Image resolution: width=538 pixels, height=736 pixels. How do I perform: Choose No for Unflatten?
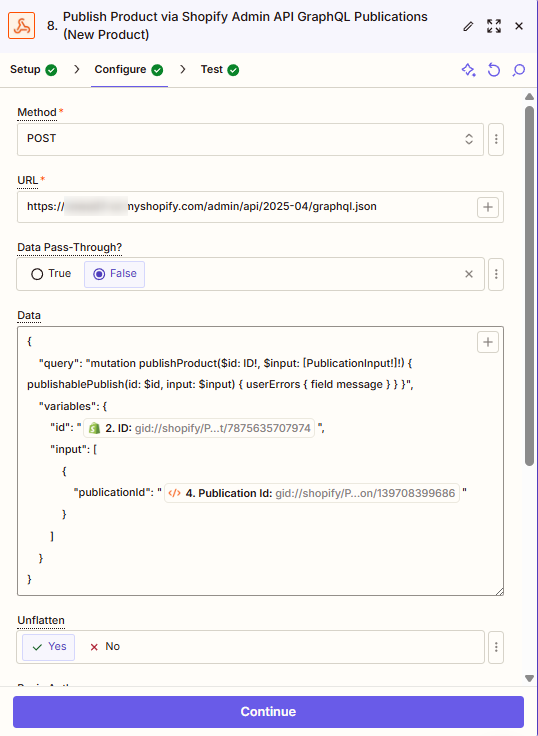105,647
